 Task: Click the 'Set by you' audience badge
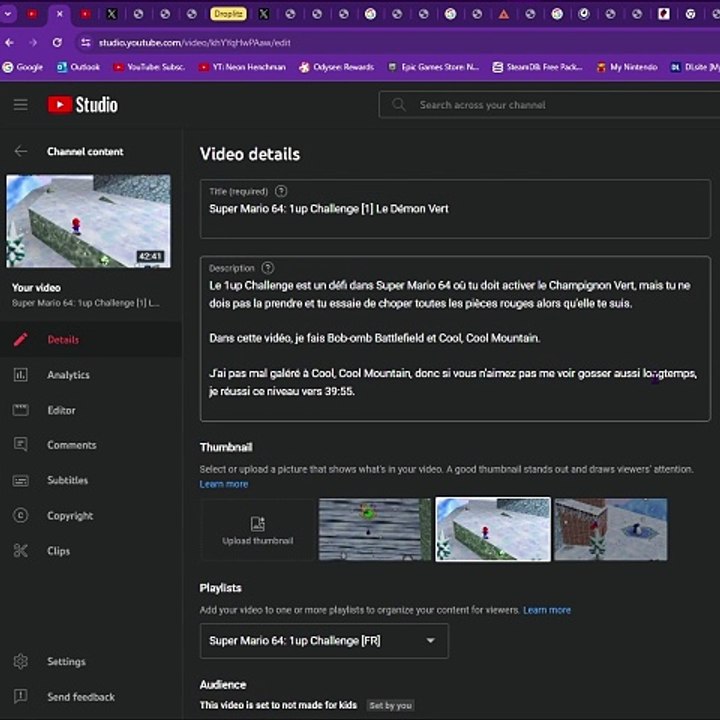pos(390,705)
